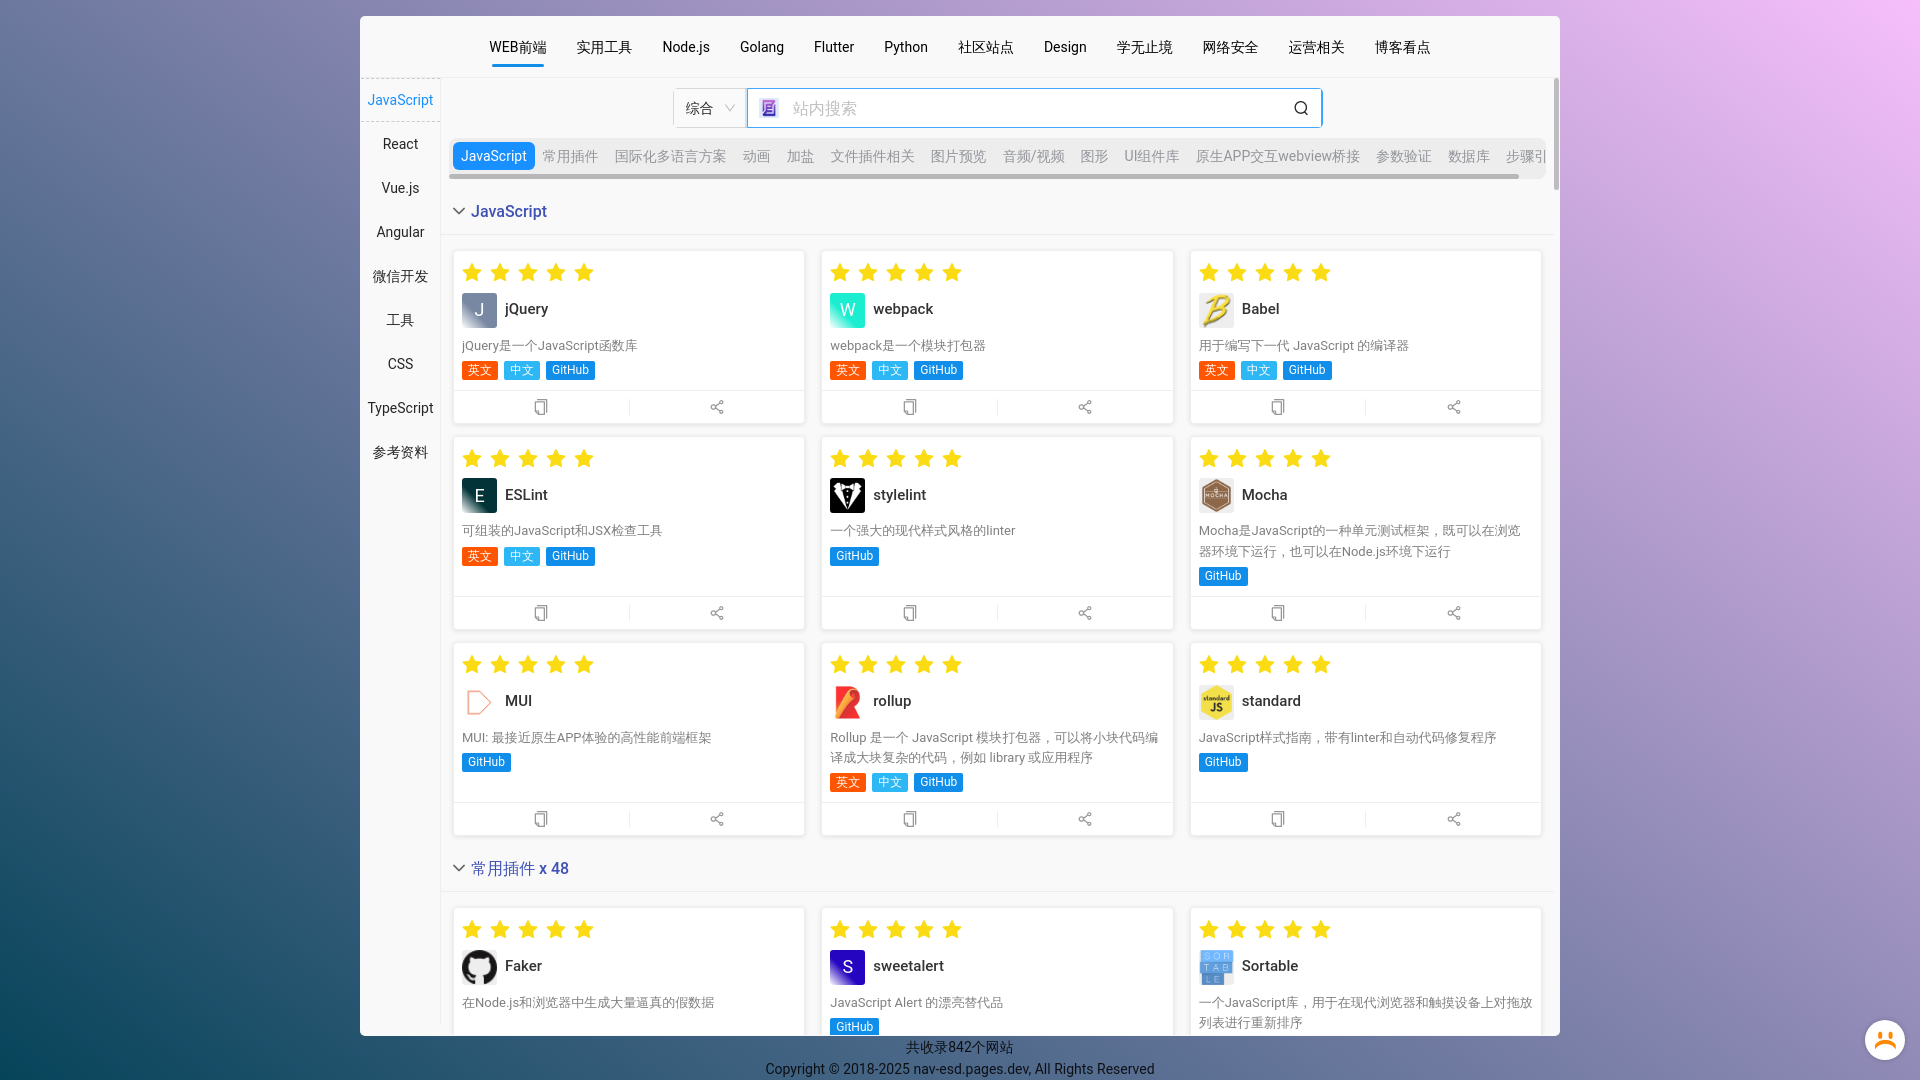
Task: Click the stylelint logo icon
Action: [x=847, y=496]
